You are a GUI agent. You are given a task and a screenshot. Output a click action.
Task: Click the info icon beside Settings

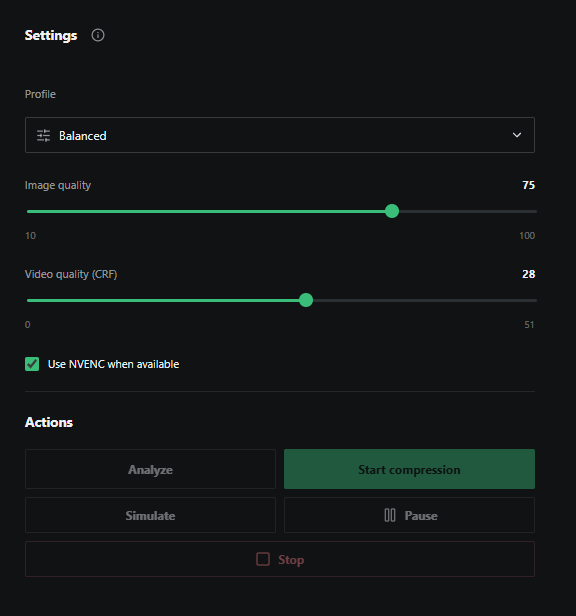point(98,35)
